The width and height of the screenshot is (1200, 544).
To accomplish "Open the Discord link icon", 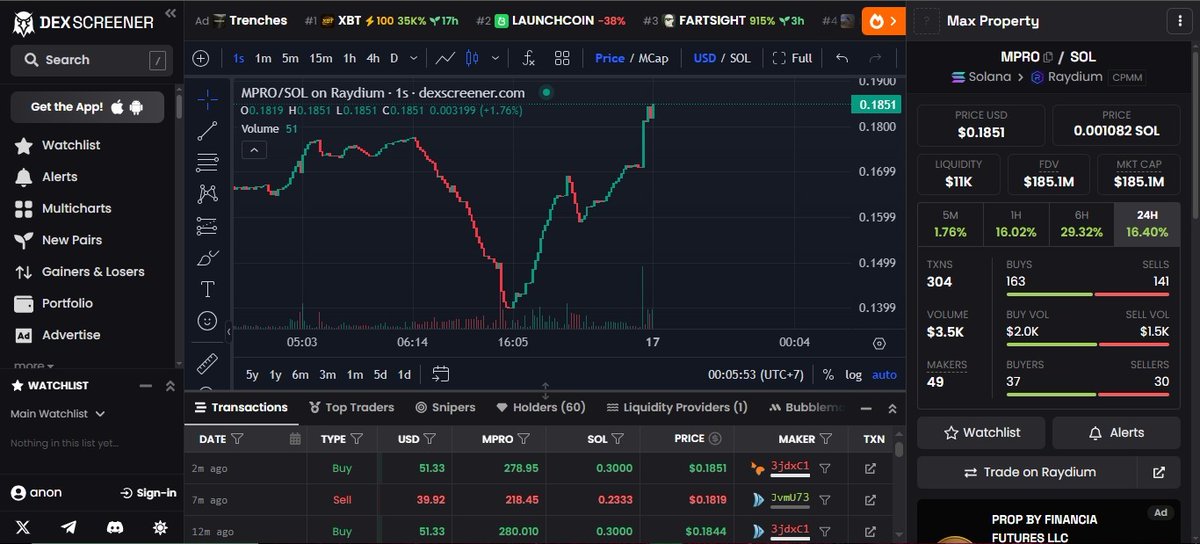I will [114, 527].
